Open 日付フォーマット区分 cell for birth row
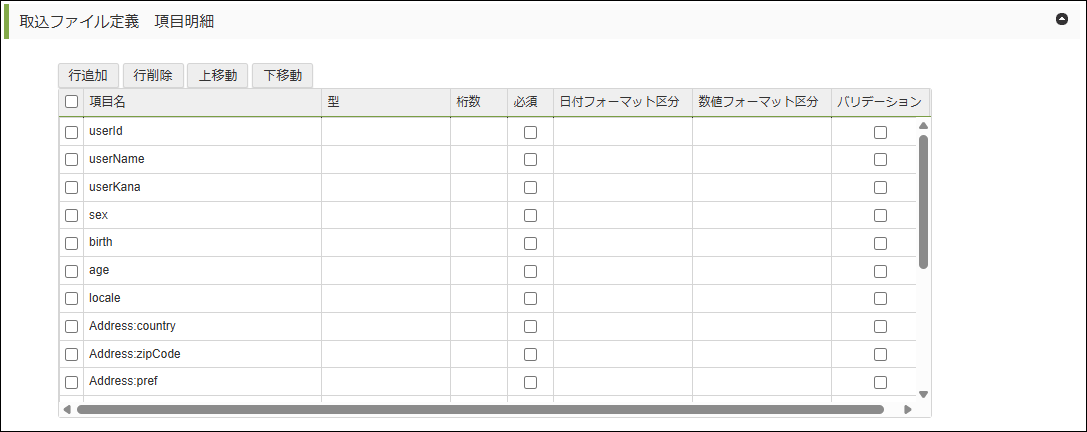Screen dimensions: 1087x432 [622, 243]
